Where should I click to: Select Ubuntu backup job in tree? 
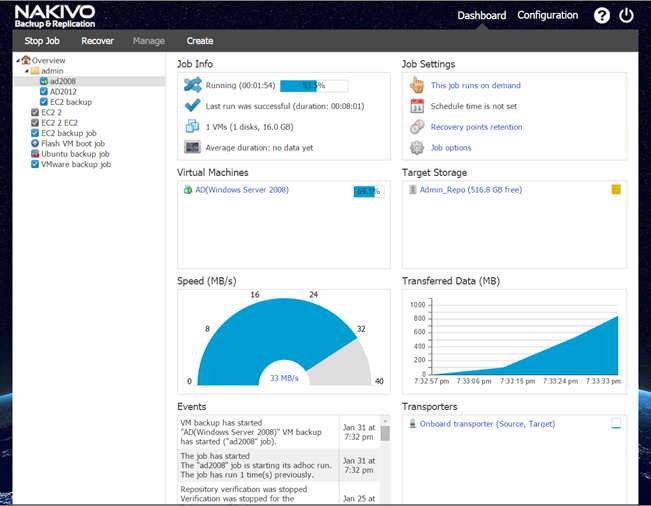[75, 154]
